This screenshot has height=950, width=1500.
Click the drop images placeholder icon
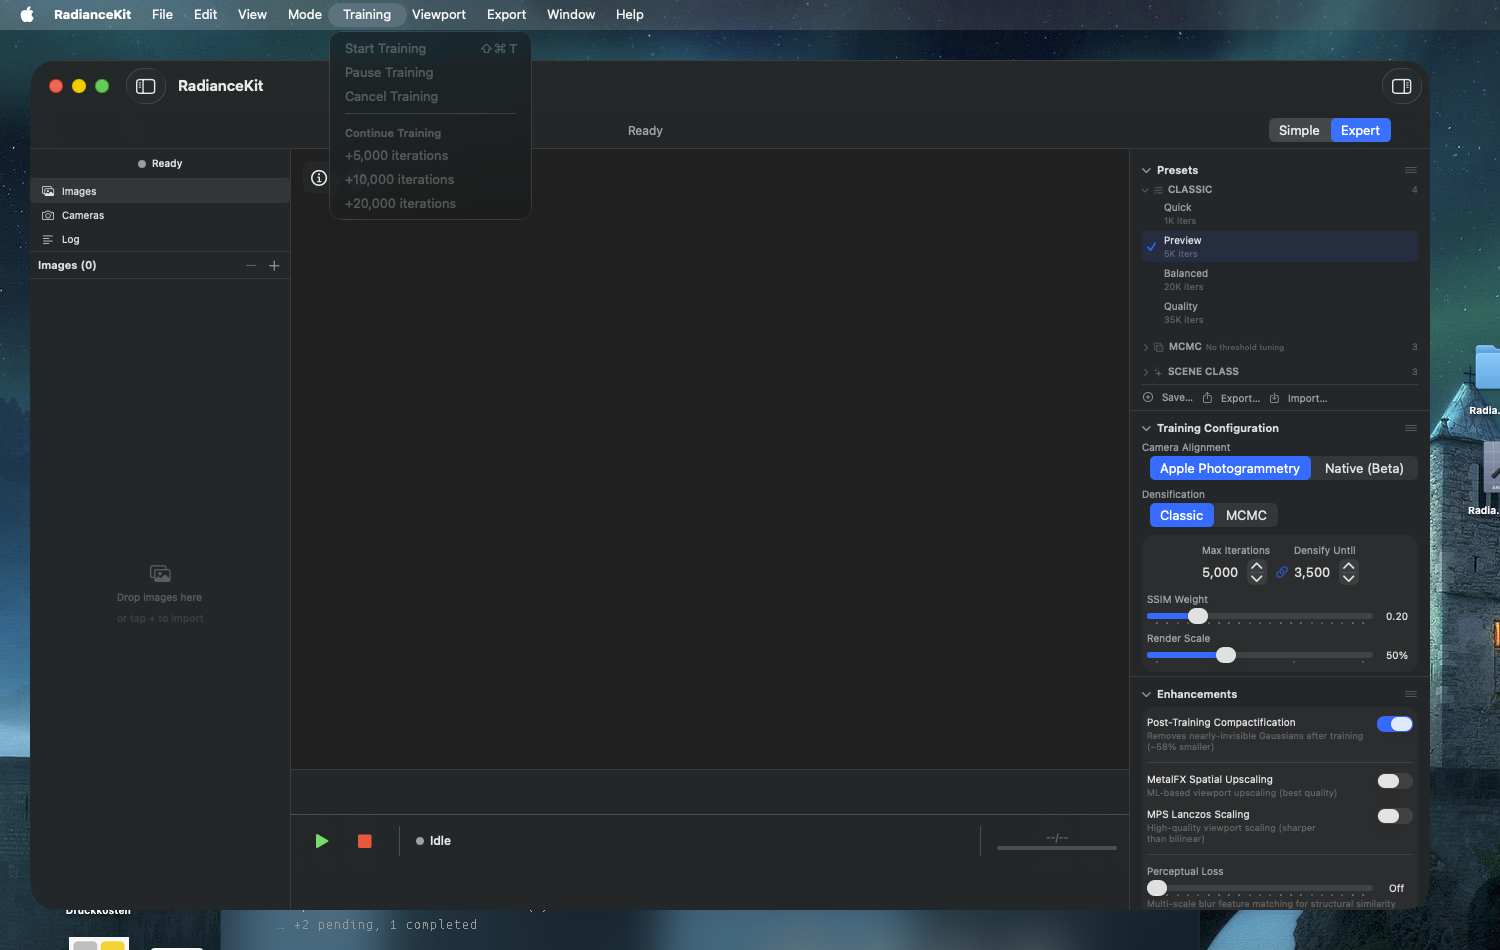coord(160,574)
